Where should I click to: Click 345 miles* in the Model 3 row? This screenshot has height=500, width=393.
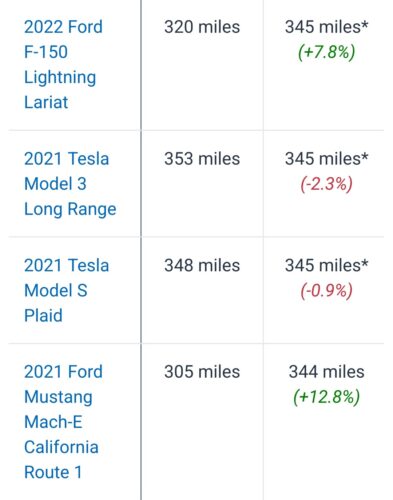click(x=327, y=159)
